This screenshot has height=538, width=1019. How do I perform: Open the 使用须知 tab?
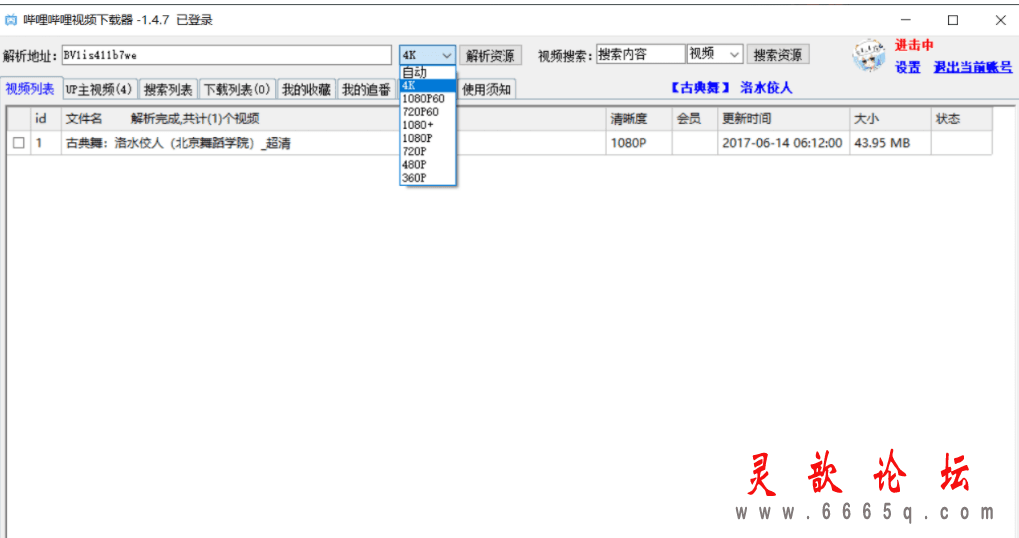pos(487,90)
